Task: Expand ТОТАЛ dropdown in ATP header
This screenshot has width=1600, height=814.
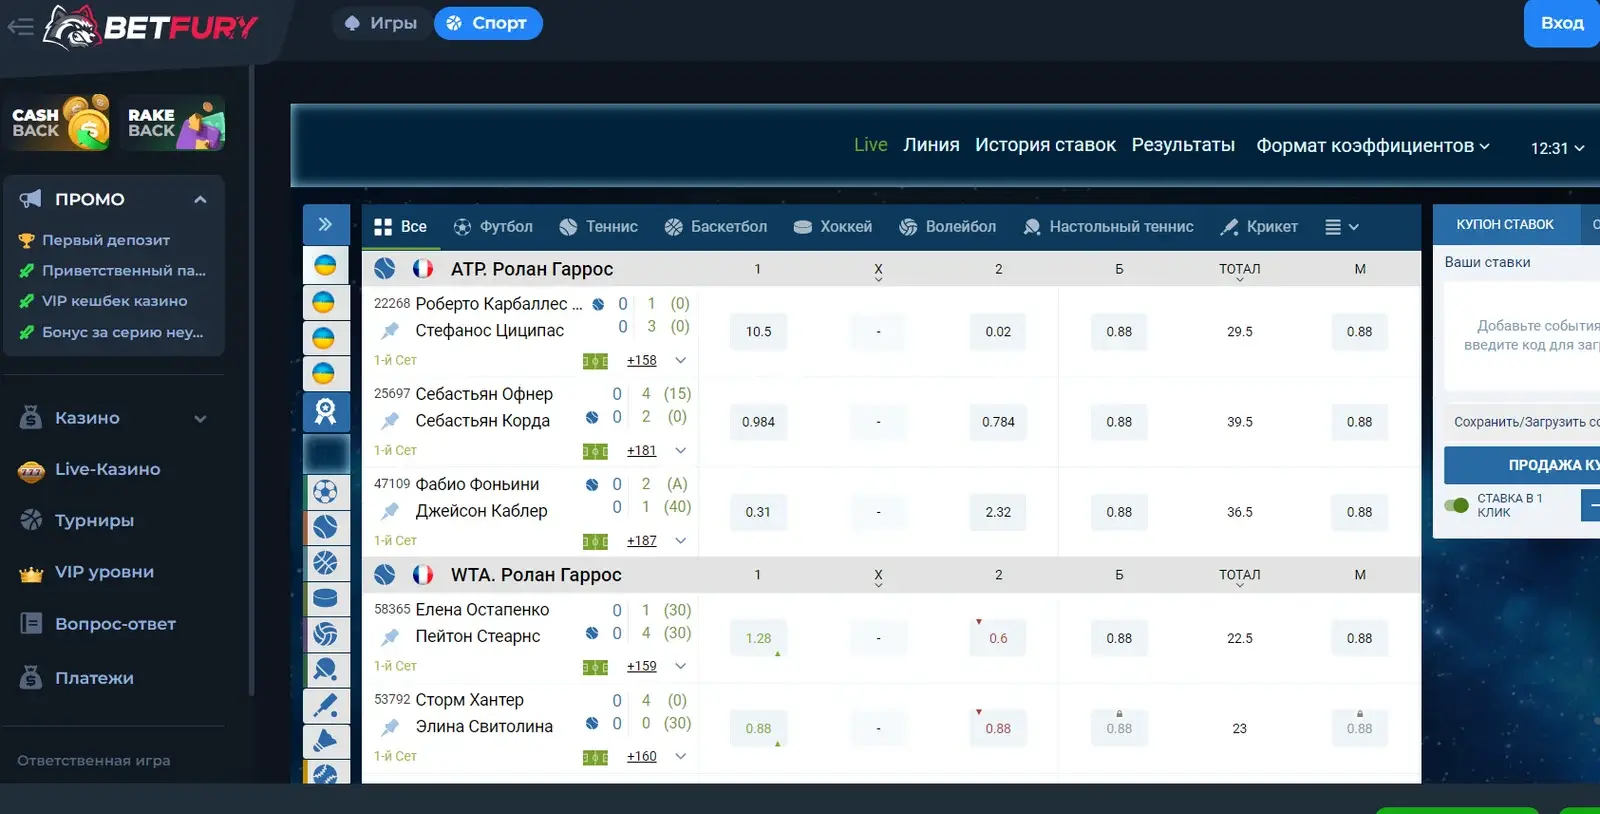Action: pos(1240,271)
